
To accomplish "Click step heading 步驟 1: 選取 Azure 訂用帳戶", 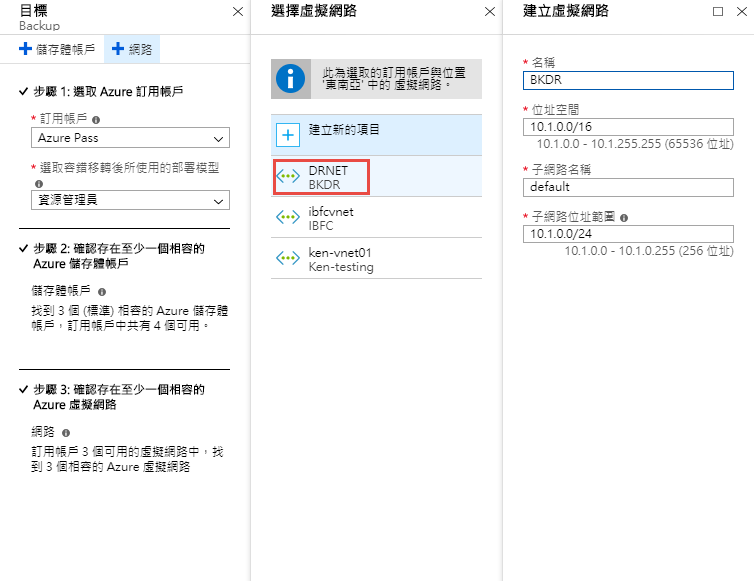I will pos(108,91).
